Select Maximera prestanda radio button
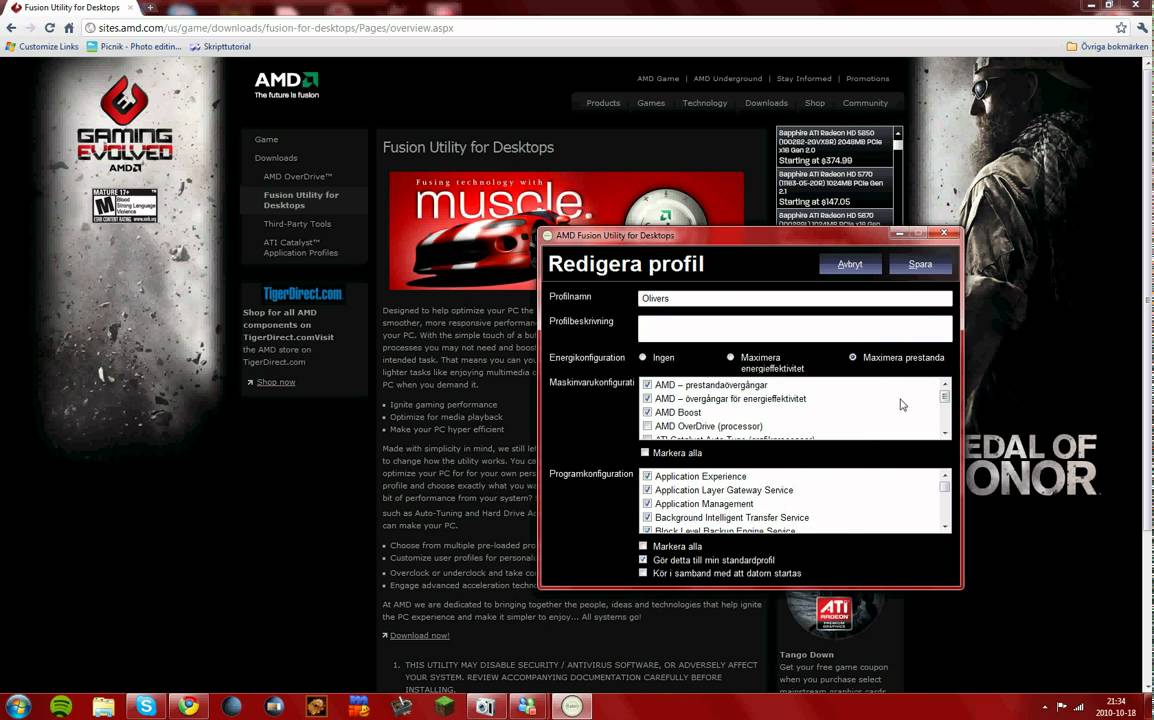 852,357
